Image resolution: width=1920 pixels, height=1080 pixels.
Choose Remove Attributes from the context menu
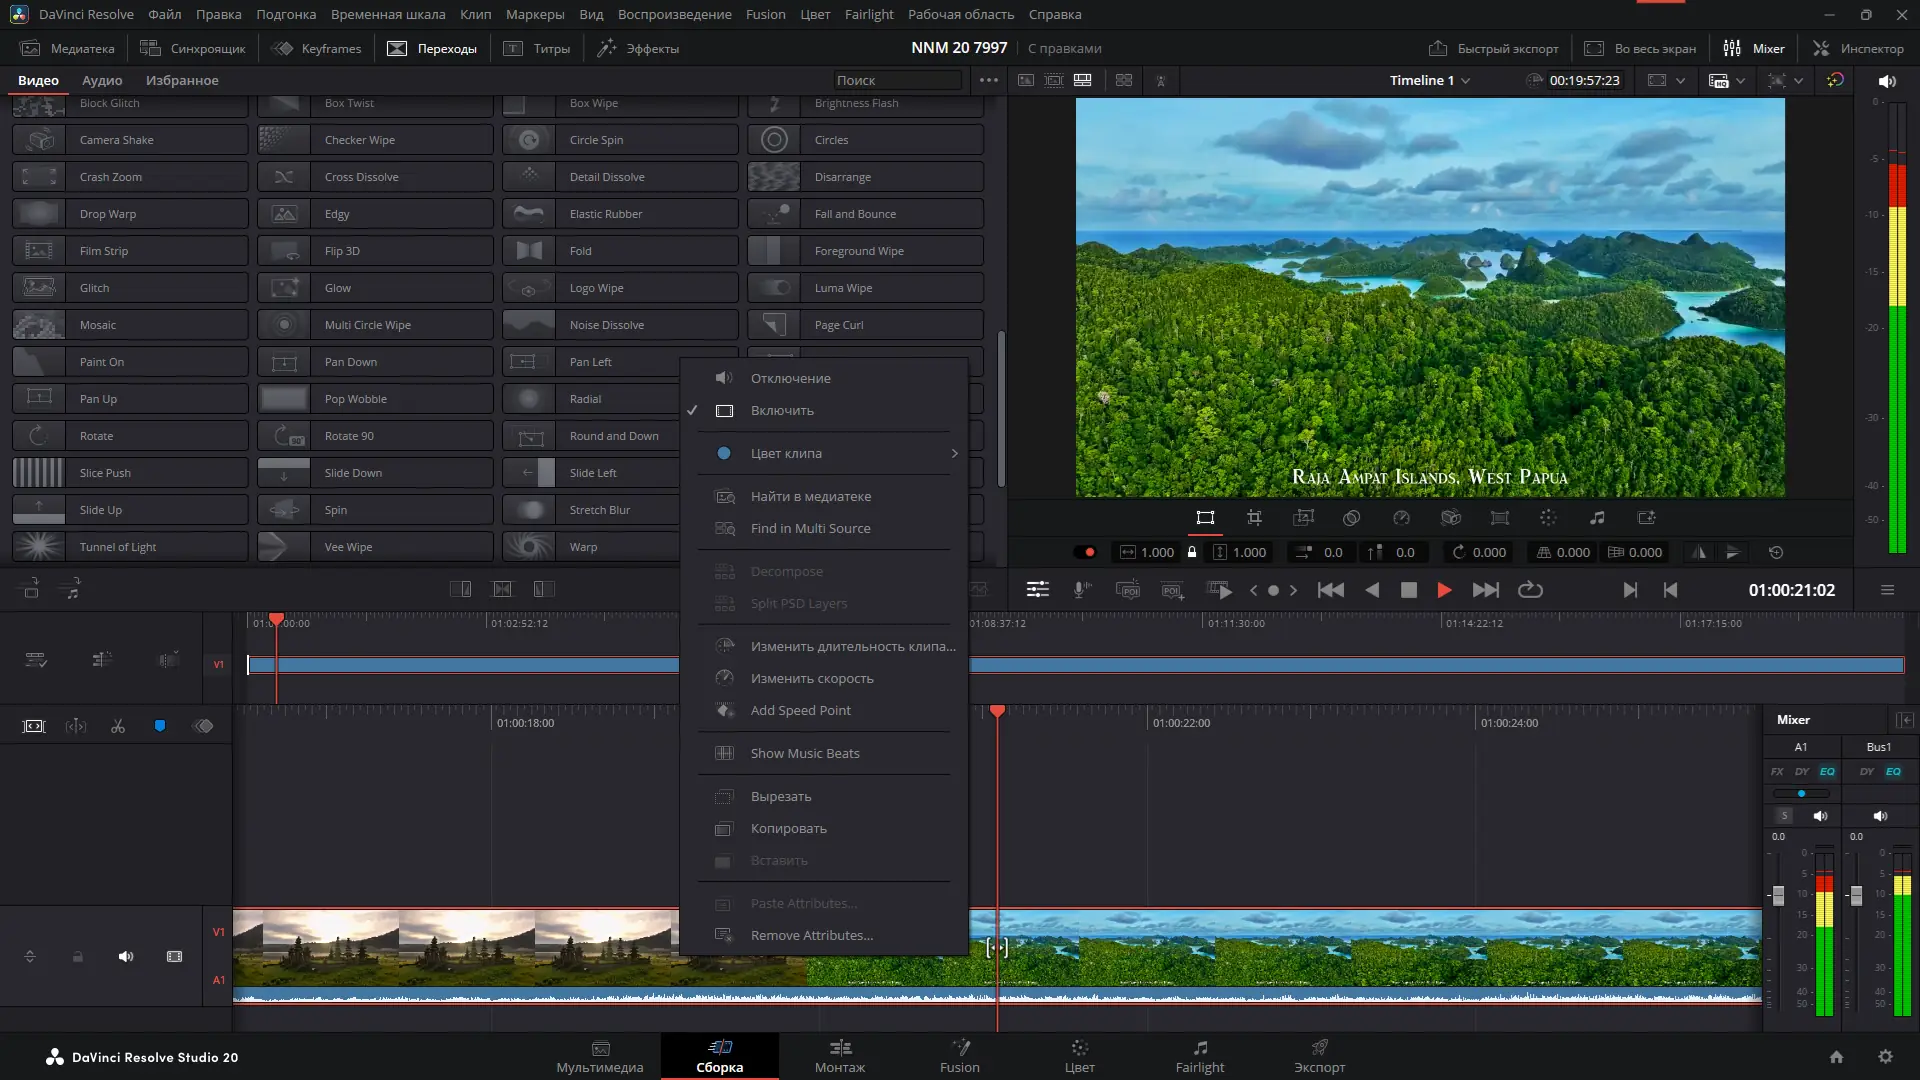[811, 935]
